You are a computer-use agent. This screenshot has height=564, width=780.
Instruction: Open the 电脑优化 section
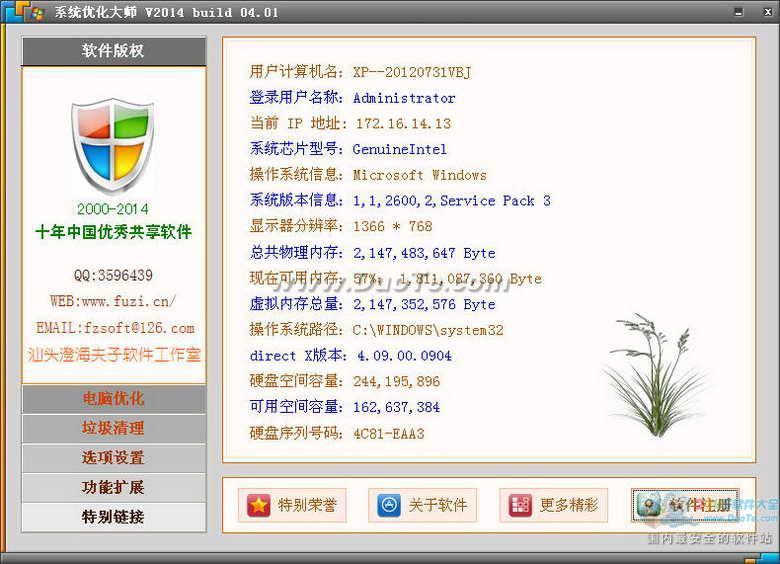coord(113,399)
